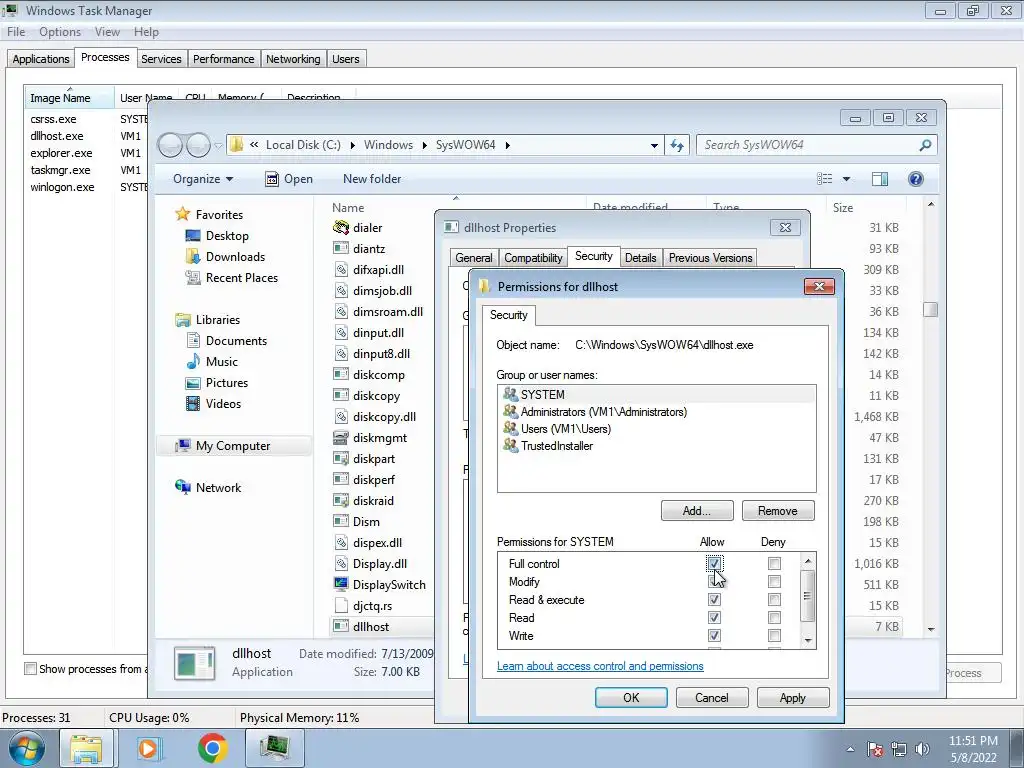Switch to the Networking tab
Image resolution: width=1024 pixels, height=768 pixels.
point(293,59)
